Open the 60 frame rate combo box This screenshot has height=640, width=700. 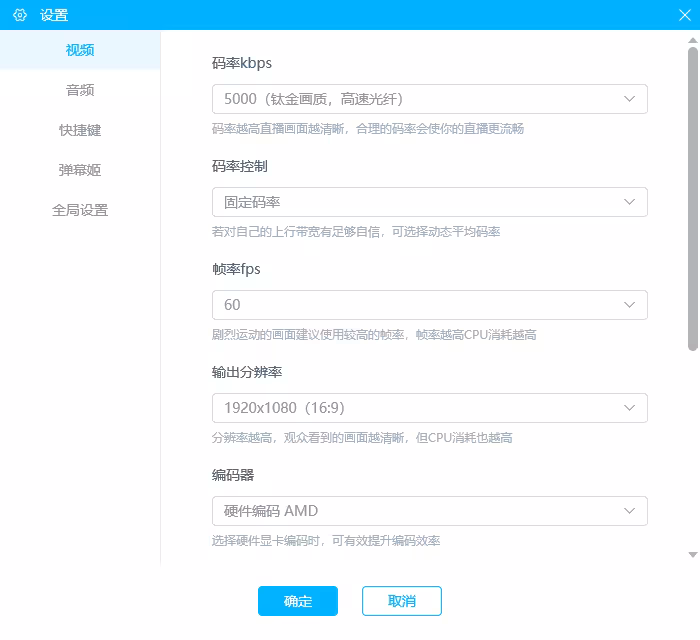coord(429,305)
